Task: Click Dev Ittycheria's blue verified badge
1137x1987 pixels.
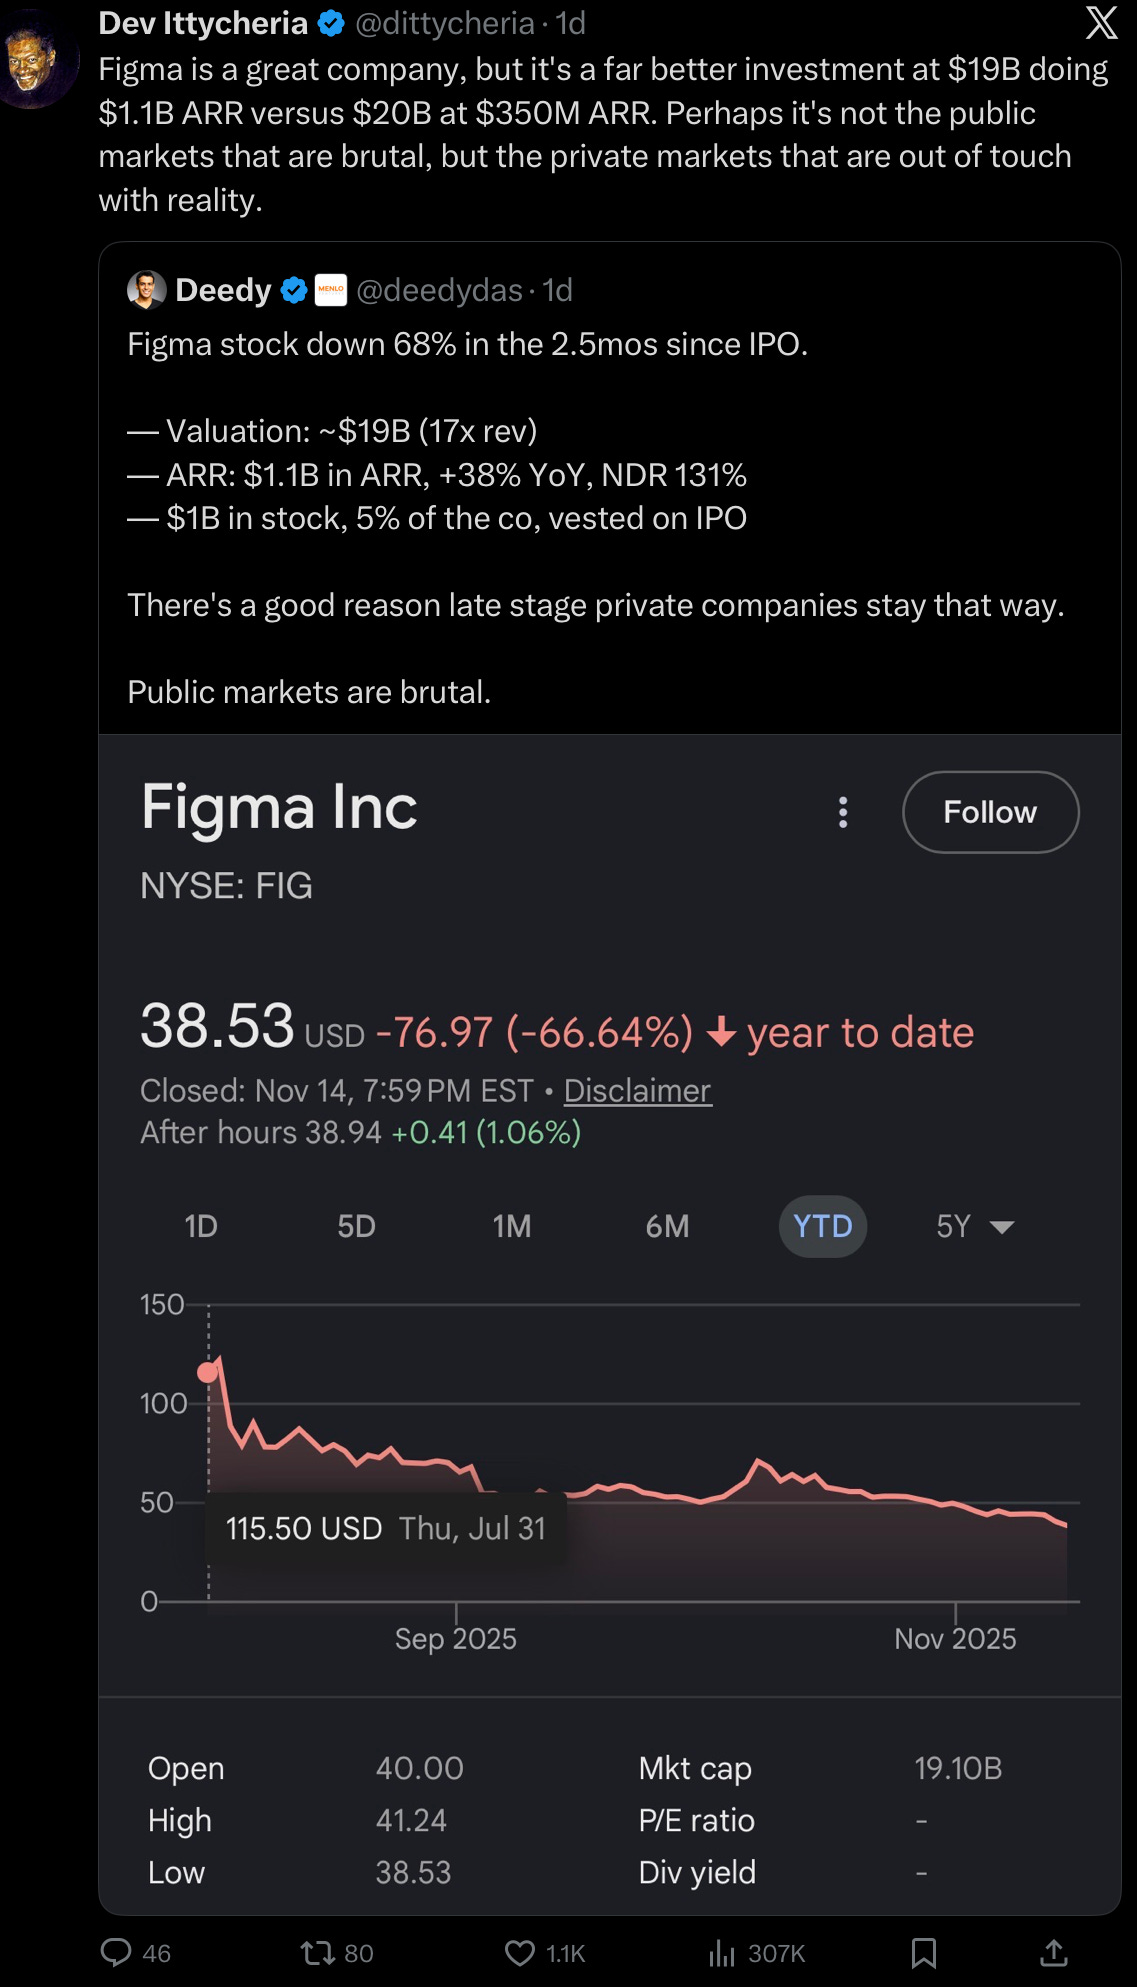Action: 331,23
